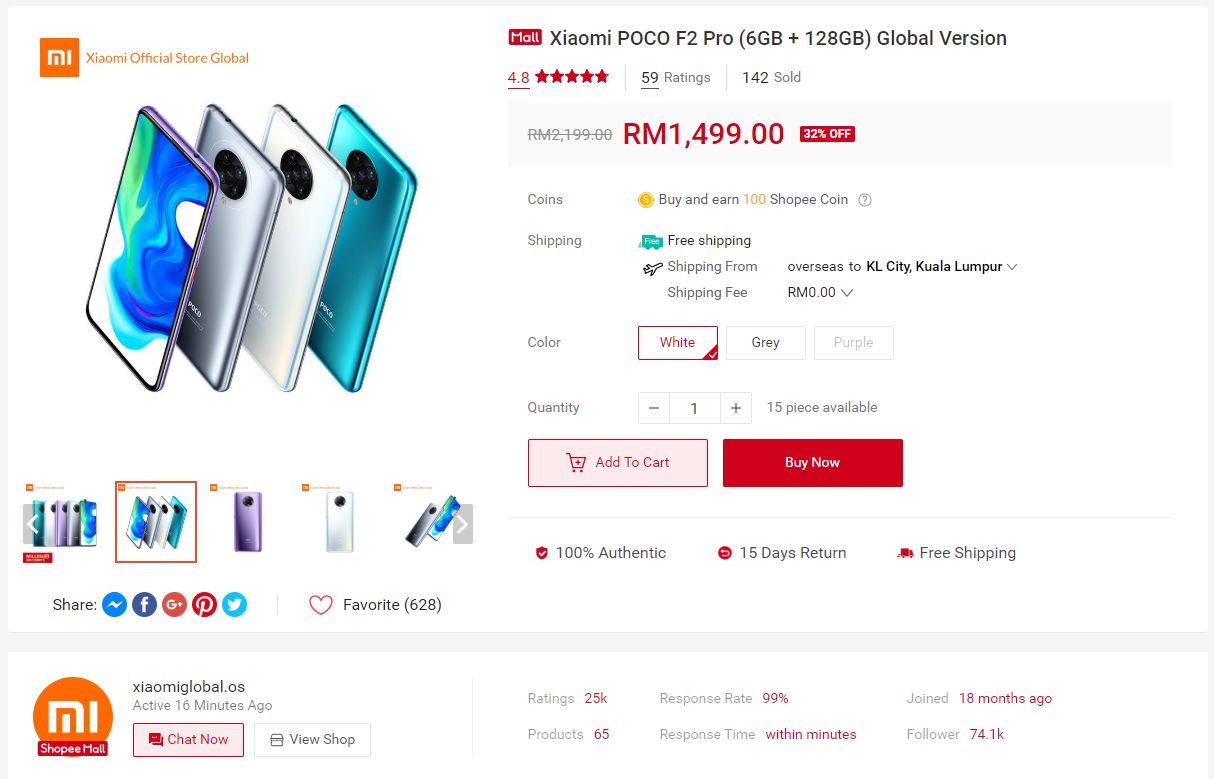Viewport: 1214px width, 779px height.
Task: Share product via Facebook Messenger icon
Action: point(115,605)
